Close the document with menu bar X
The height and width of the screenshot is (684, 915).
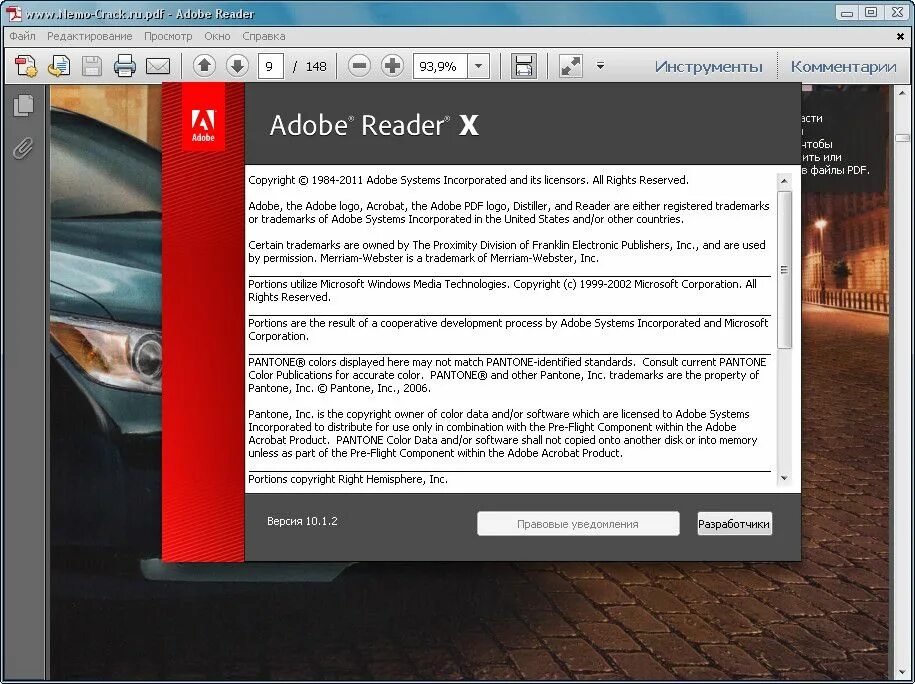click(900, 36)
